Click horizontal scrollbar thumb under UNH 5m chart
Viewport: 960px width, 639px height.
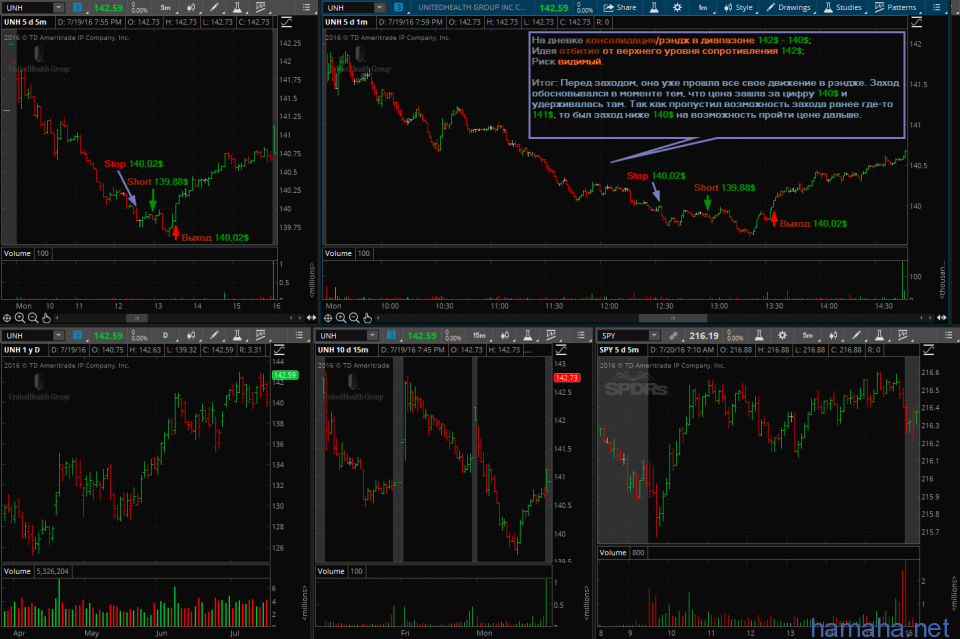137,318
